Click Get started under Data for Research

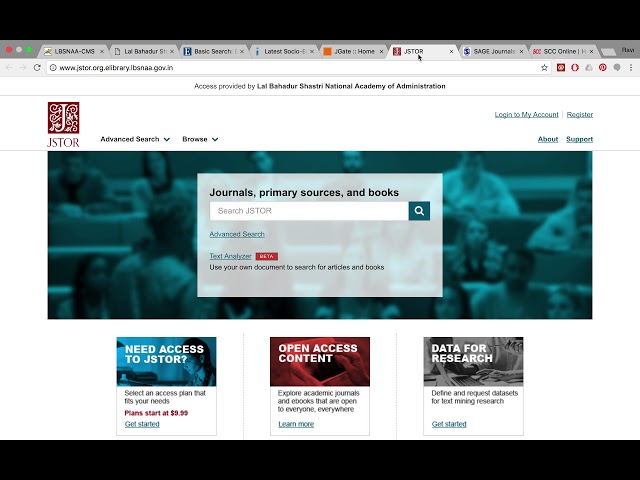(449, 424)
